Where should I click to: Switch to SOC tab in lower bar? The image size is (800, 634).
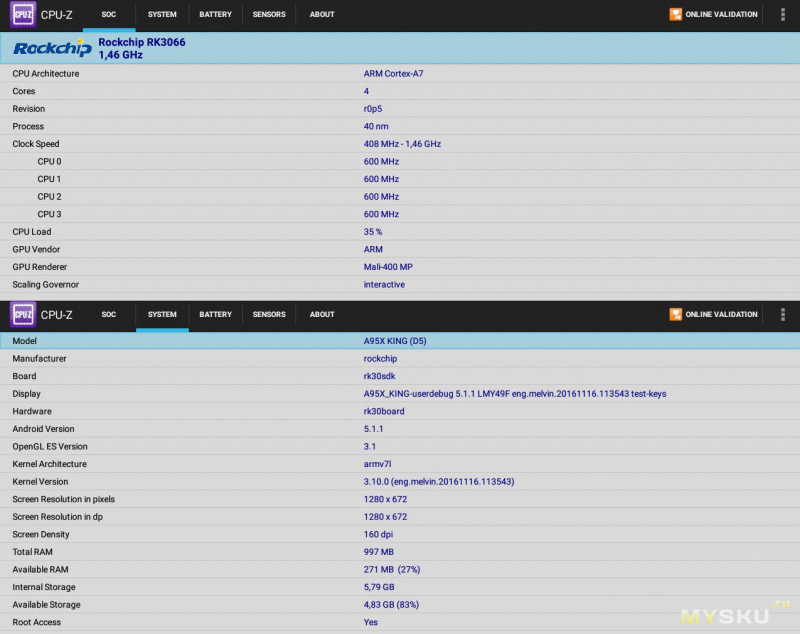109,314
